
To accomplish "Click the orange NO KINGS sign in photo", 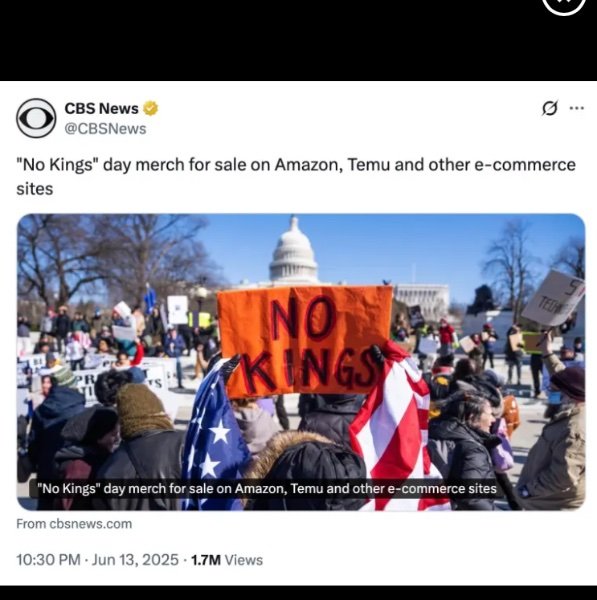I will click(305, 342).
